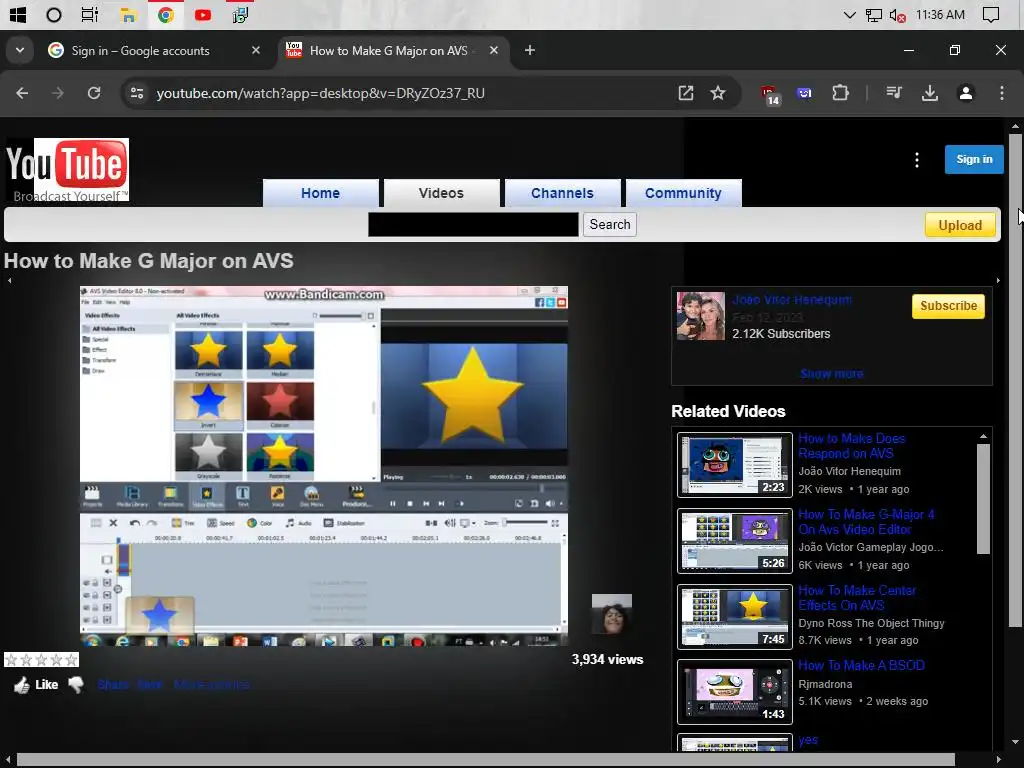Click the yellow Upload button

(960, 225)
